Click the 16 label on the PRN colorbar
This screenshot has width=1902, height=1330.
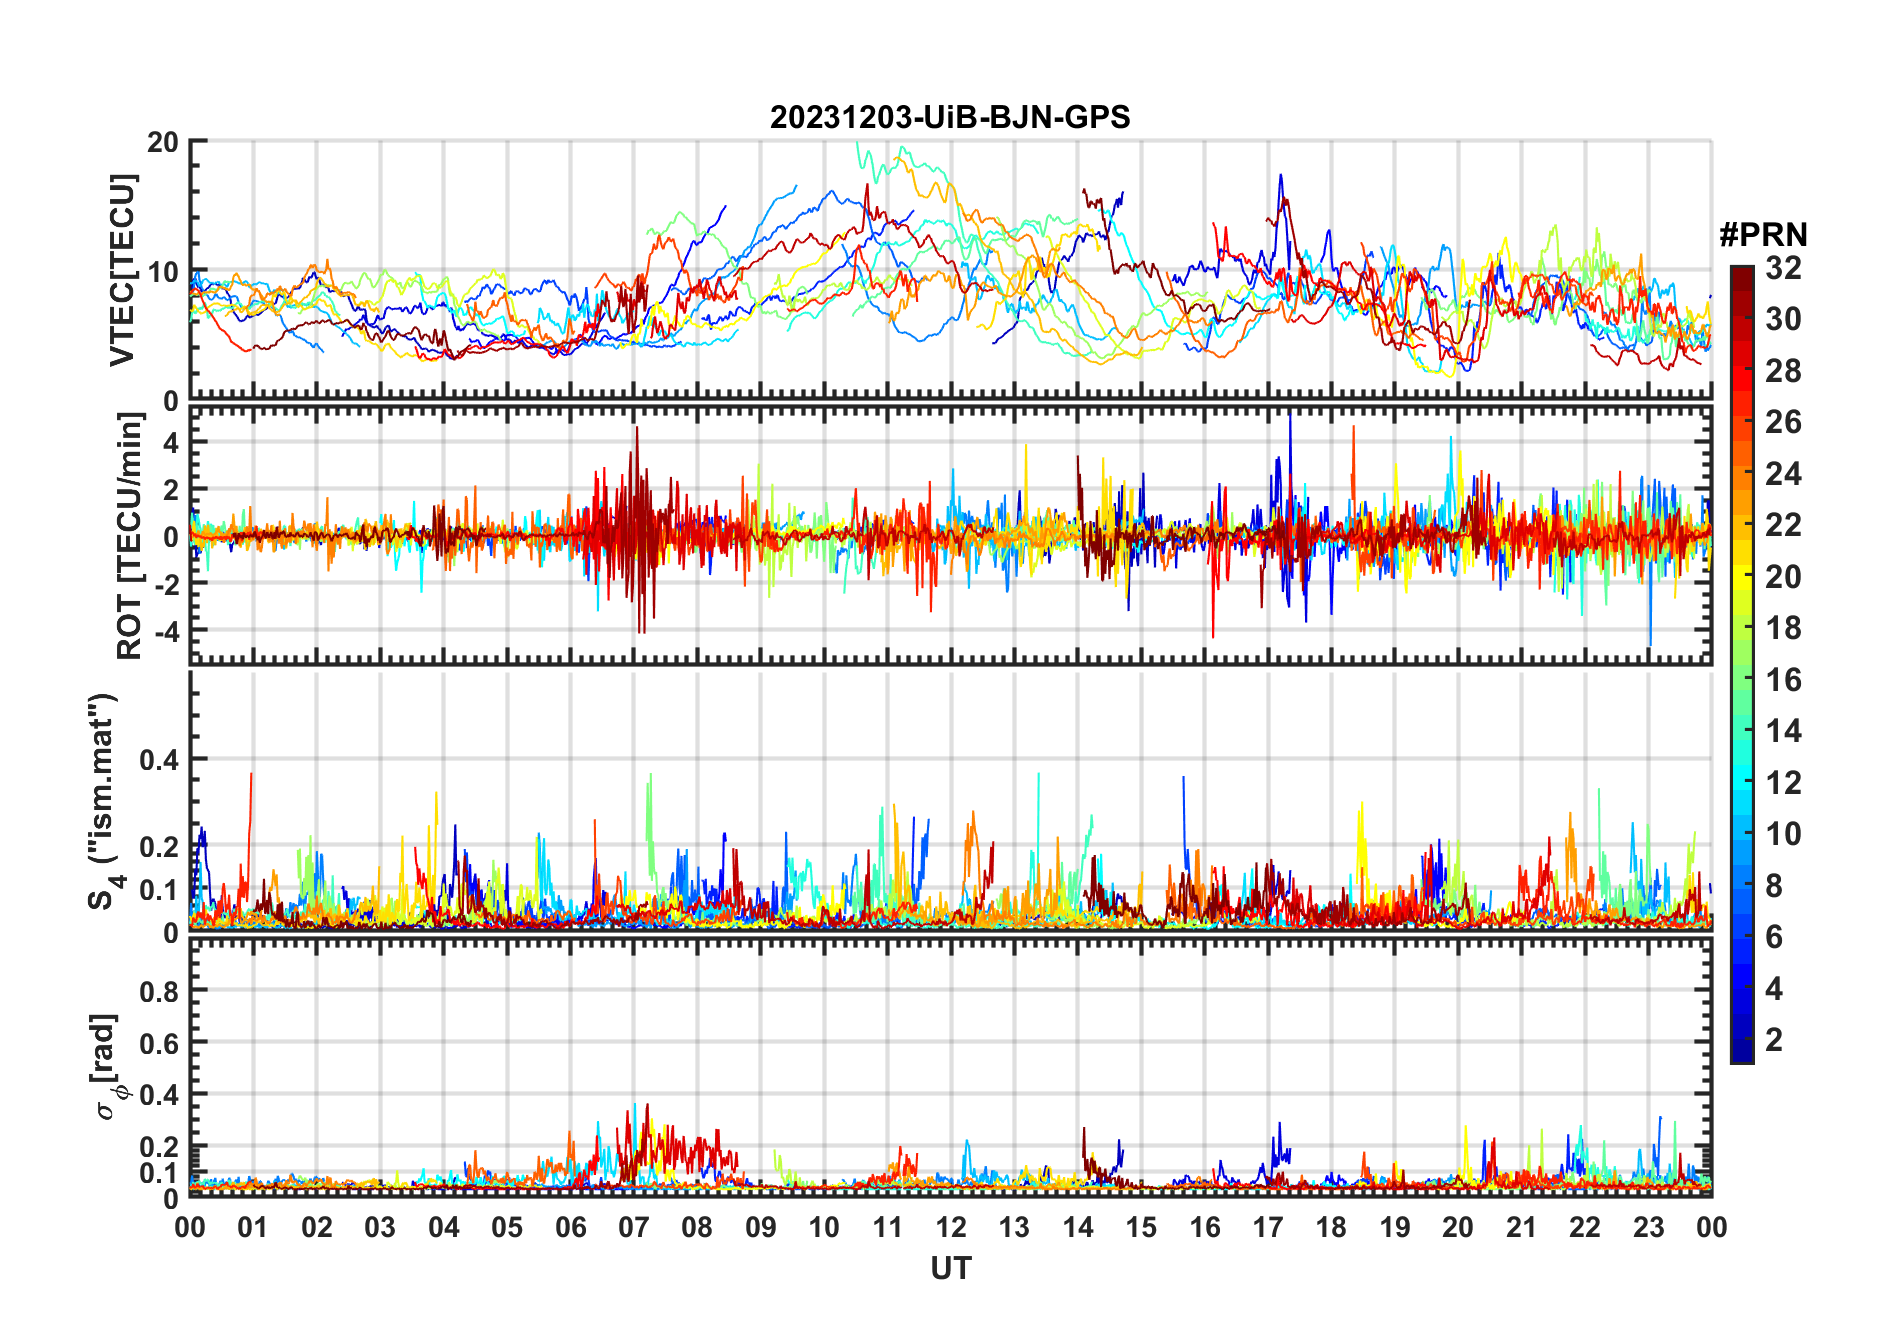pos(1783,680)
